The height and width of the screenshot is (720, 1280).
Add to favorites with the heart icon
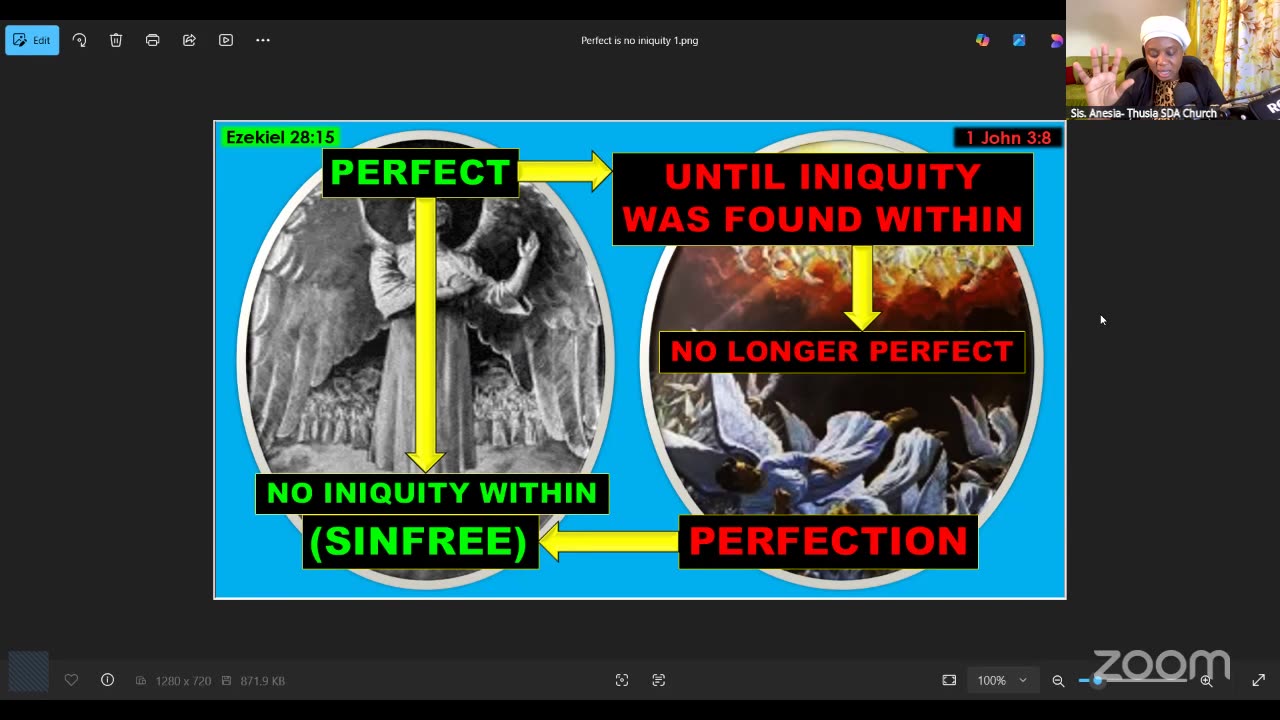click(x=71, y=680)
